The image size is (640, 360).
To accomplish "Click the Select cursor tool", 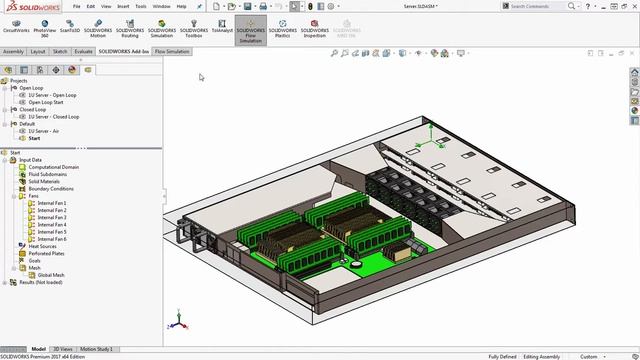I will pos(294,6).
